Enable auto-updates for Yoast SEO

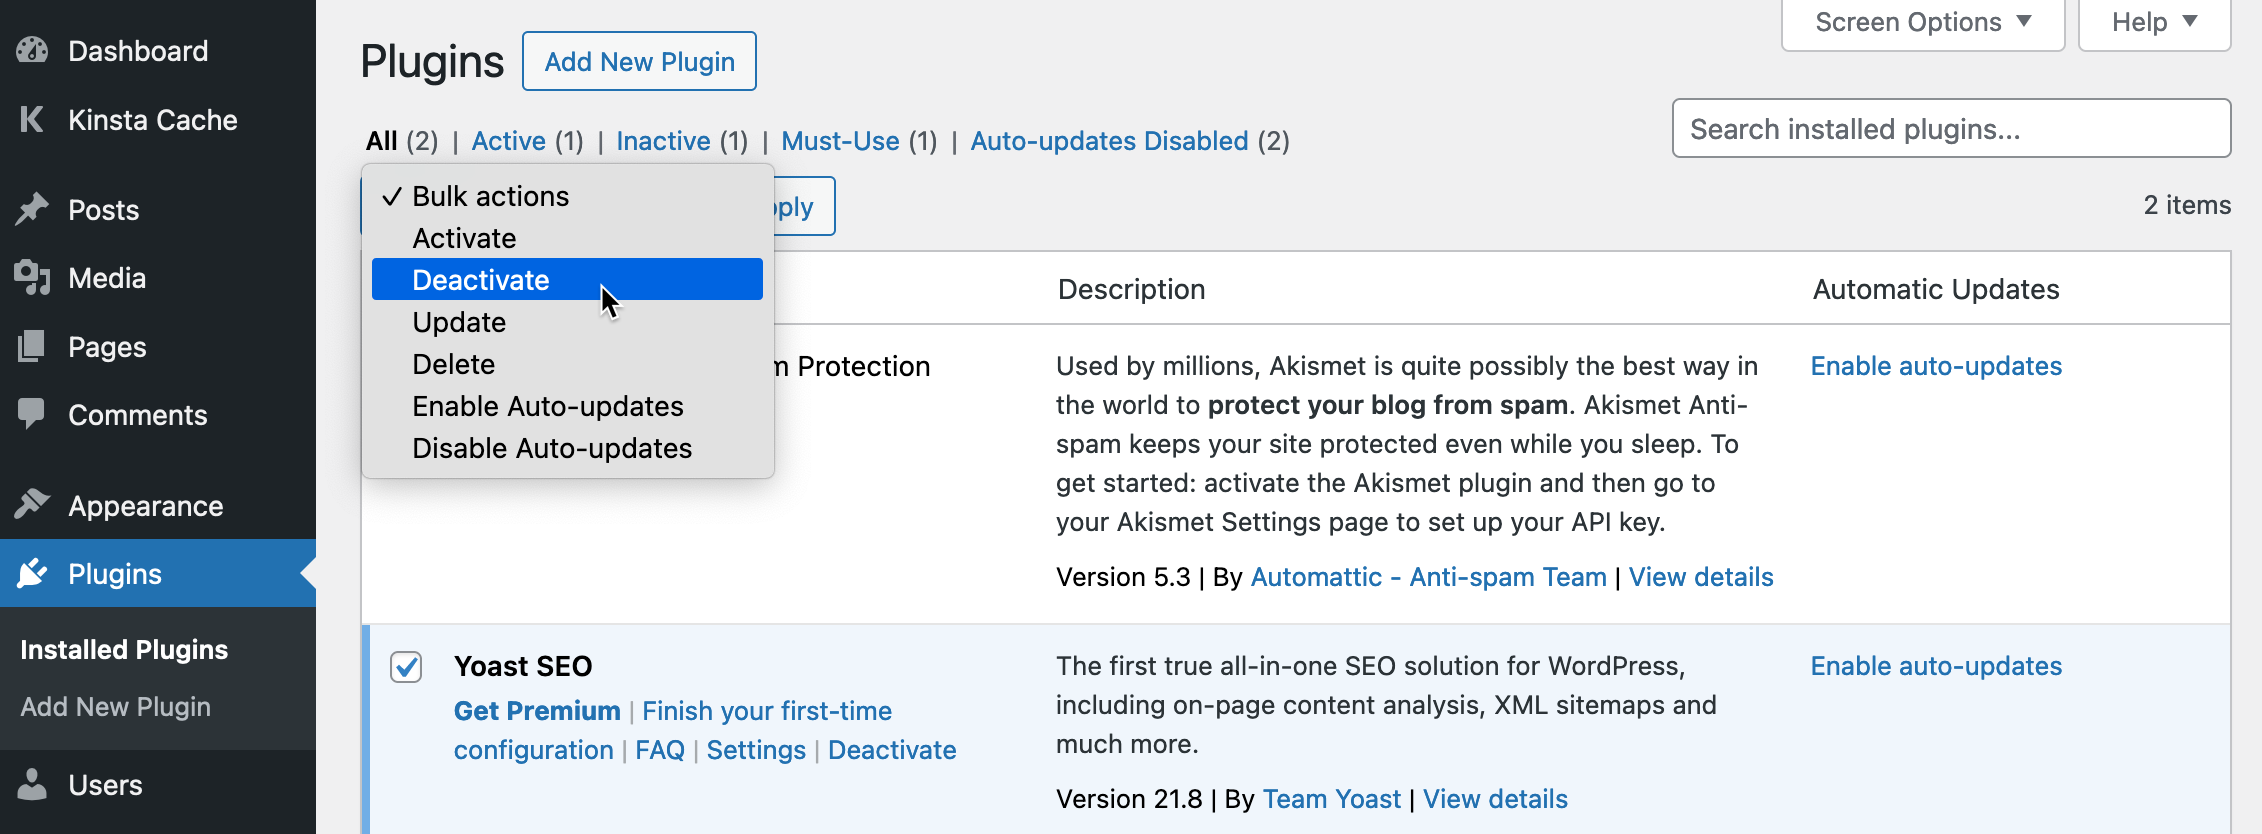coord(1936,666)
